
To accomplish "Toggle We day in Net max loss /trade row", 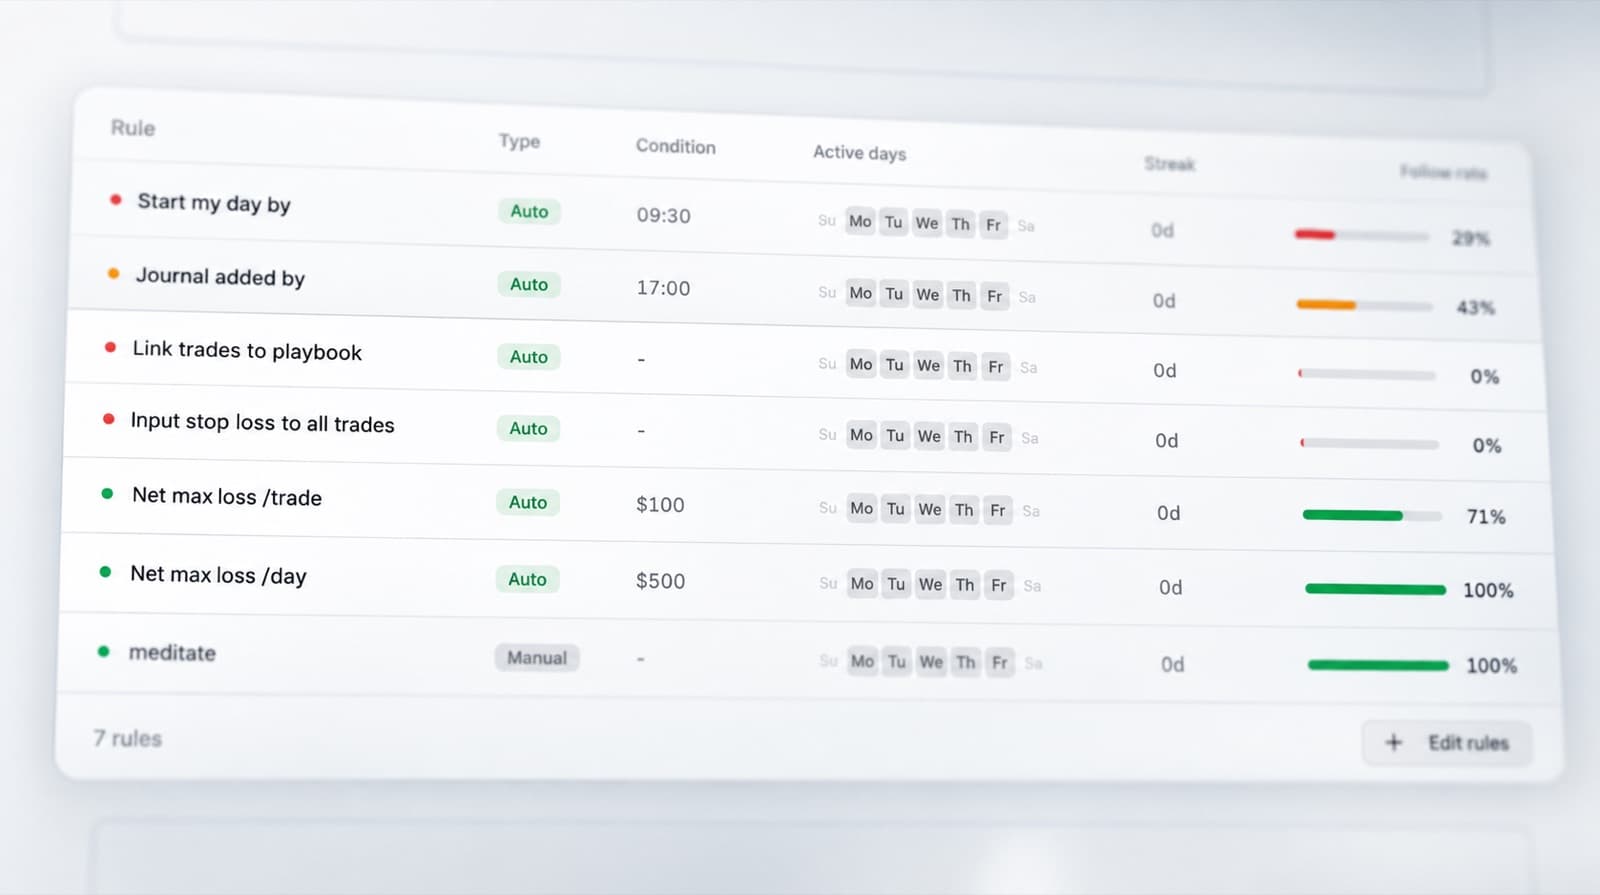I will (x=930, y=509).
